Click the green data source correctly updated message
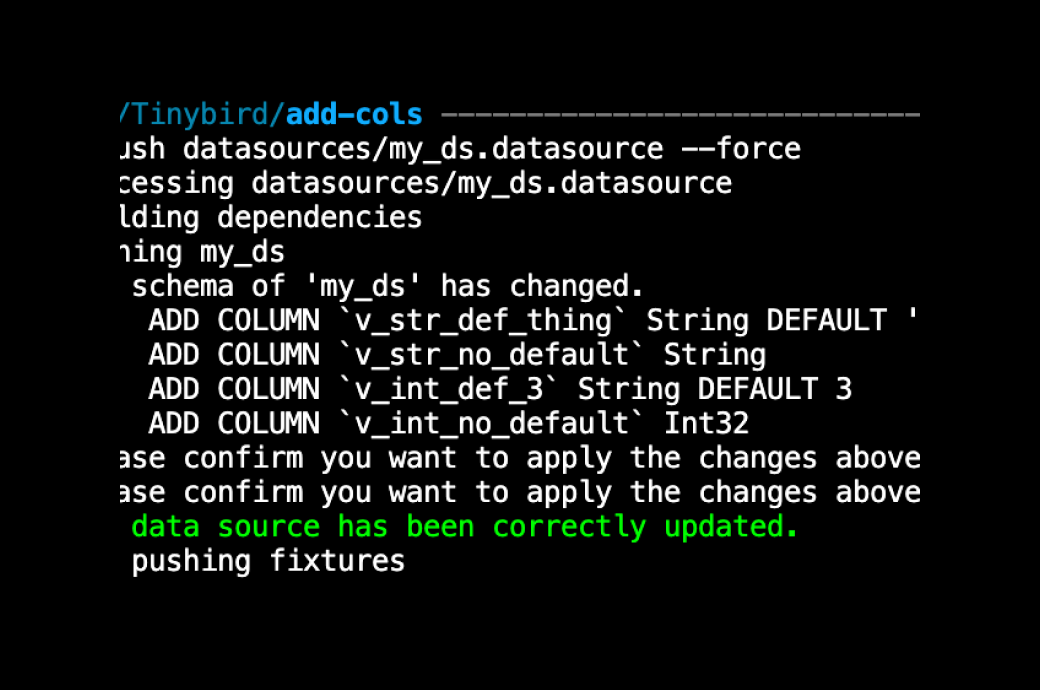 [465, 526]
